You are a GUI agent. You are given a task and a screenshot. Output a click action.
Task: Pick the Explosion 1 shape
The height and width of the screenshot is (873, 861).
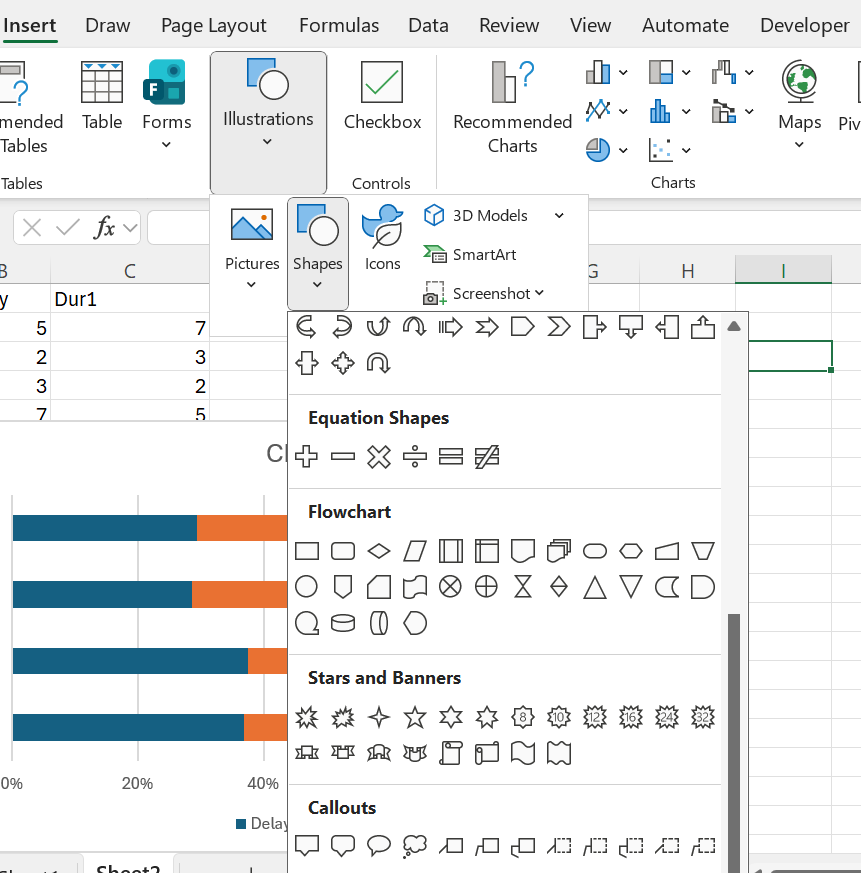point(307,717)
